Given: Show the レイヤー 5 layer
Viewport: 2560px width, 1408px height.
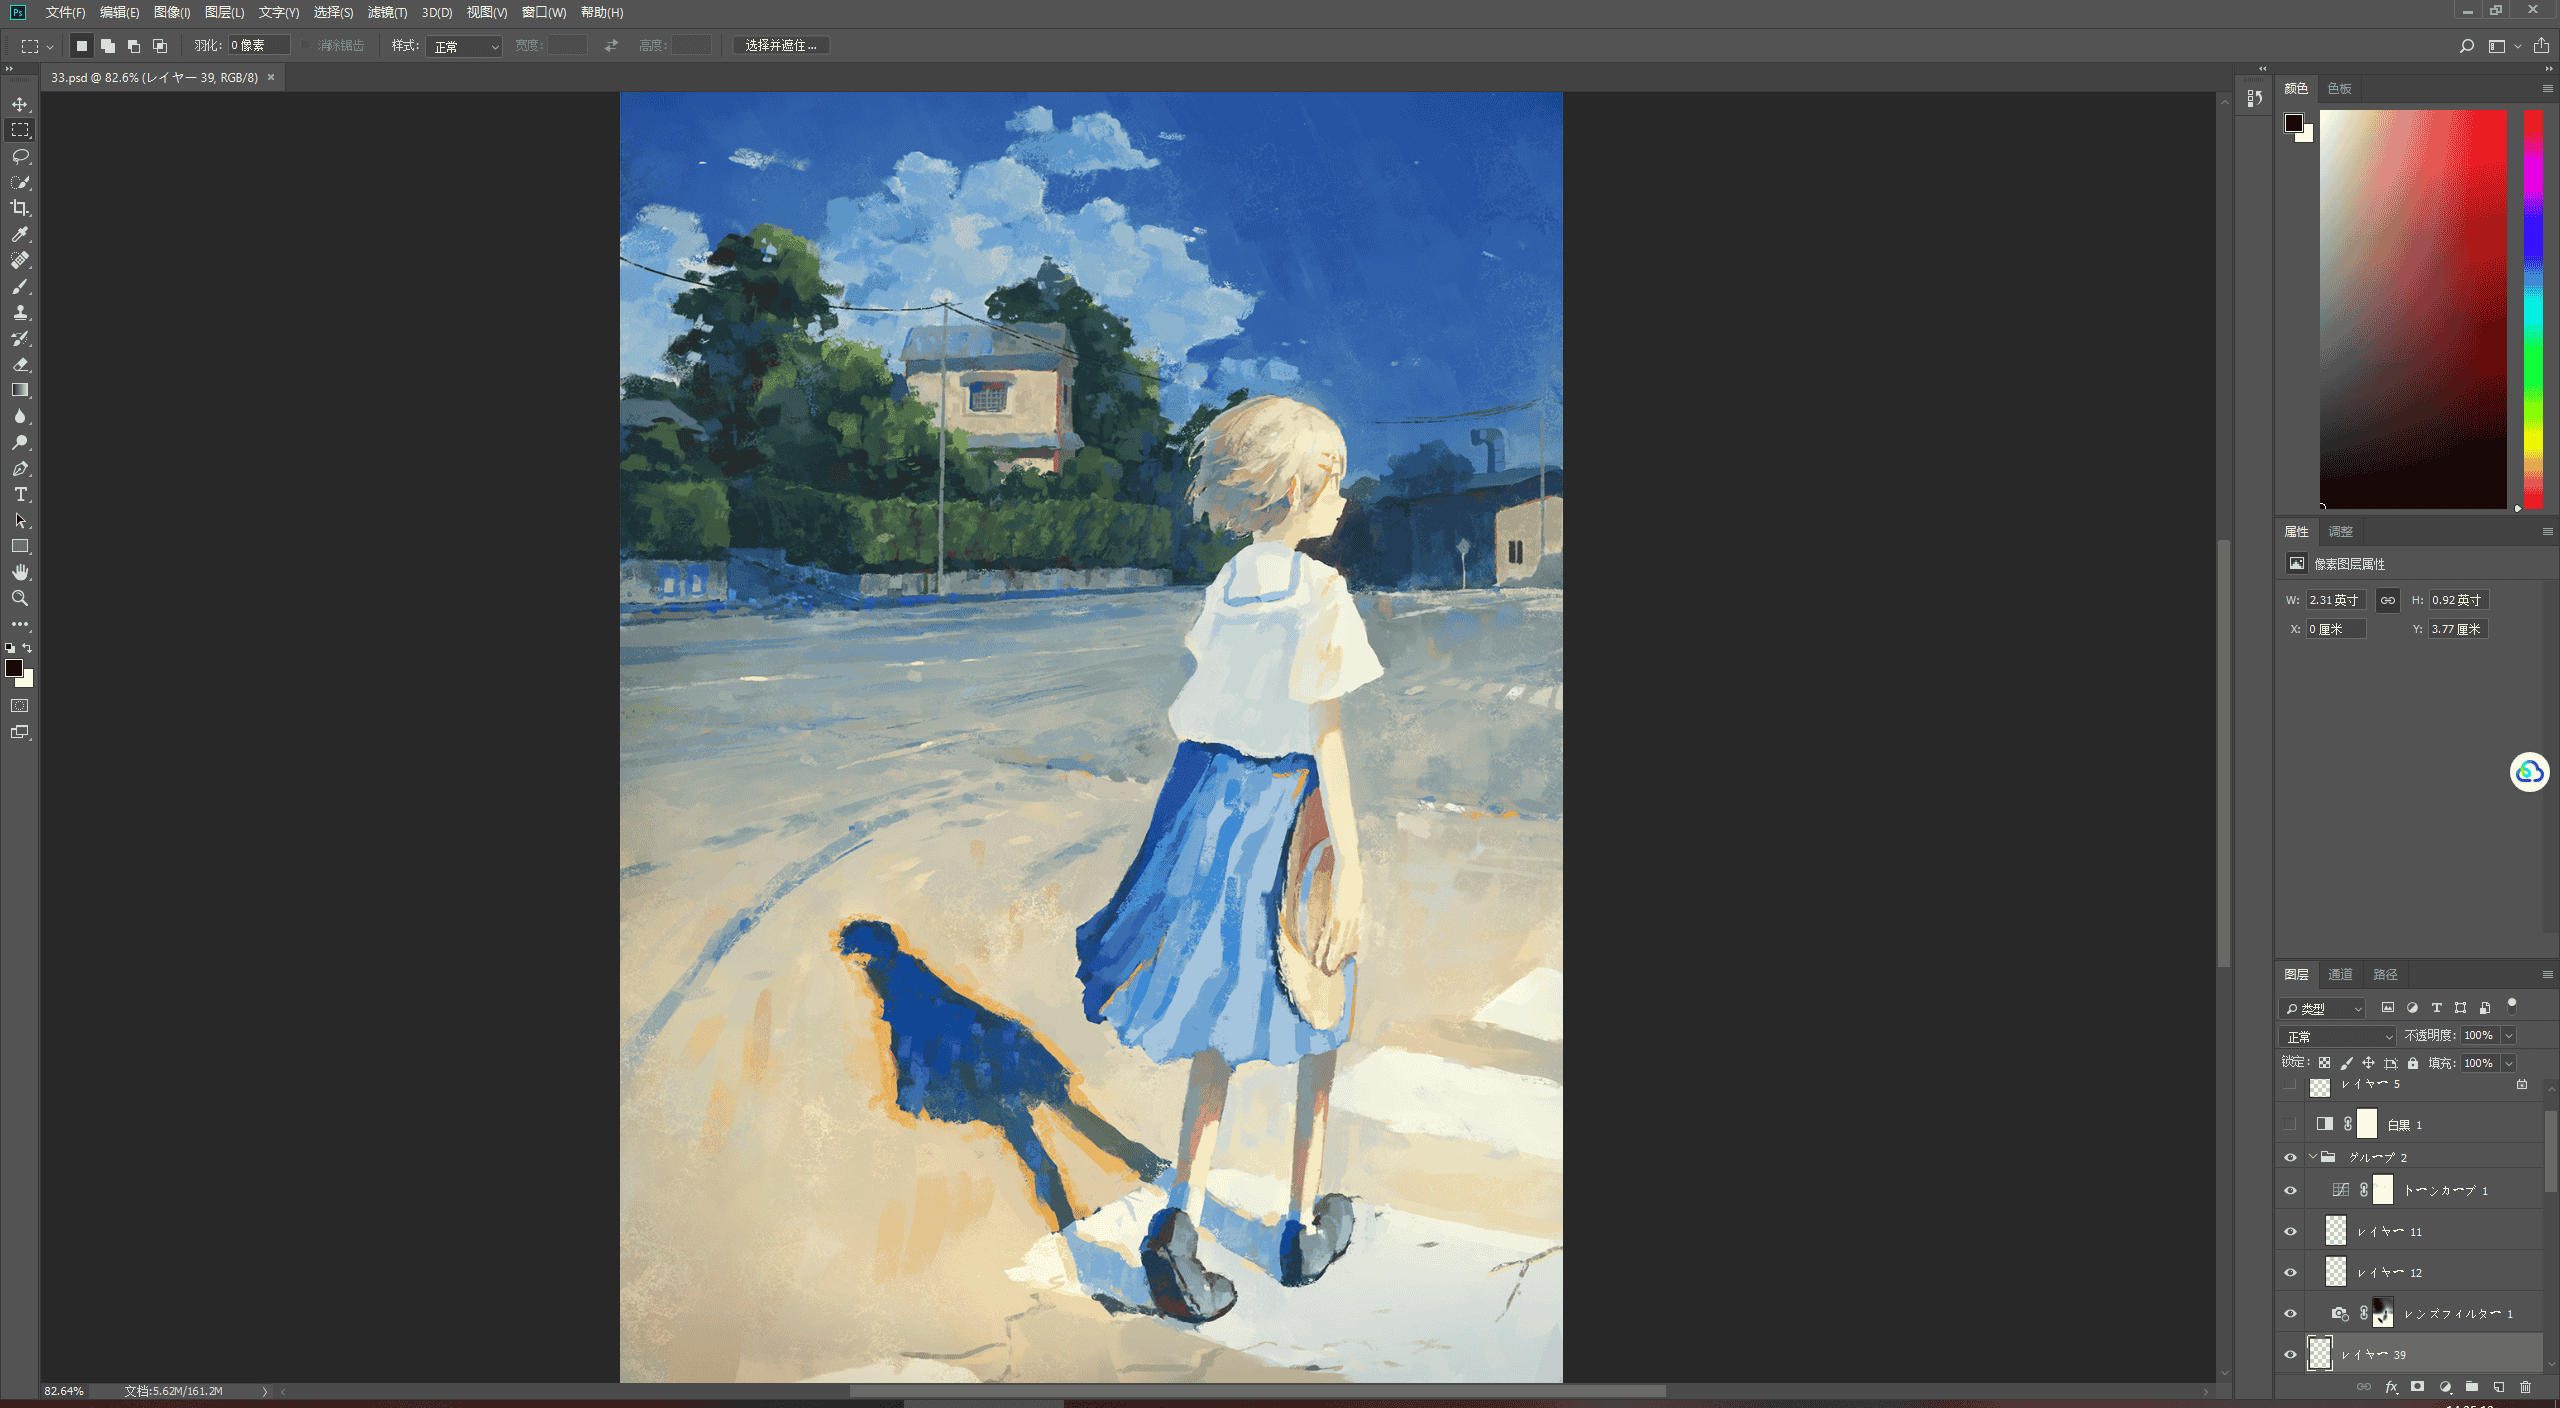Looking at the screenshot, I should click(2290, 1085).
